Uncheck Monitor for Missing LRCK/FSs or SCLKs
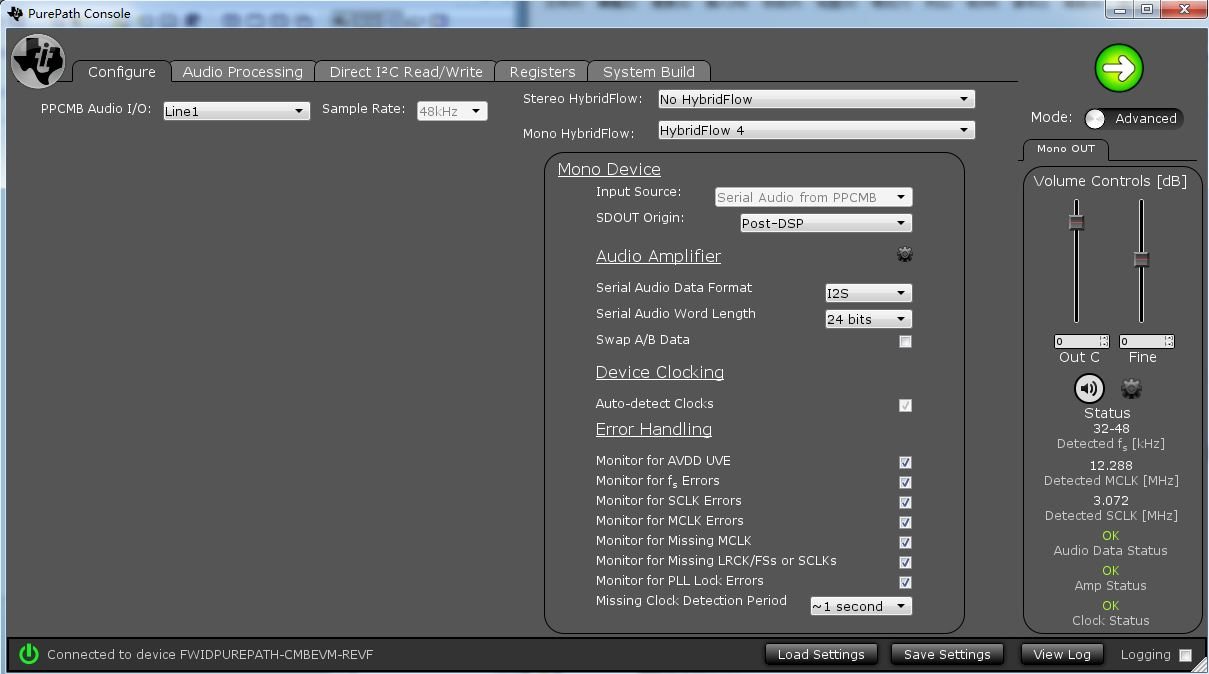The height and width of the screenshot is (674, 1209). point(905,562)
